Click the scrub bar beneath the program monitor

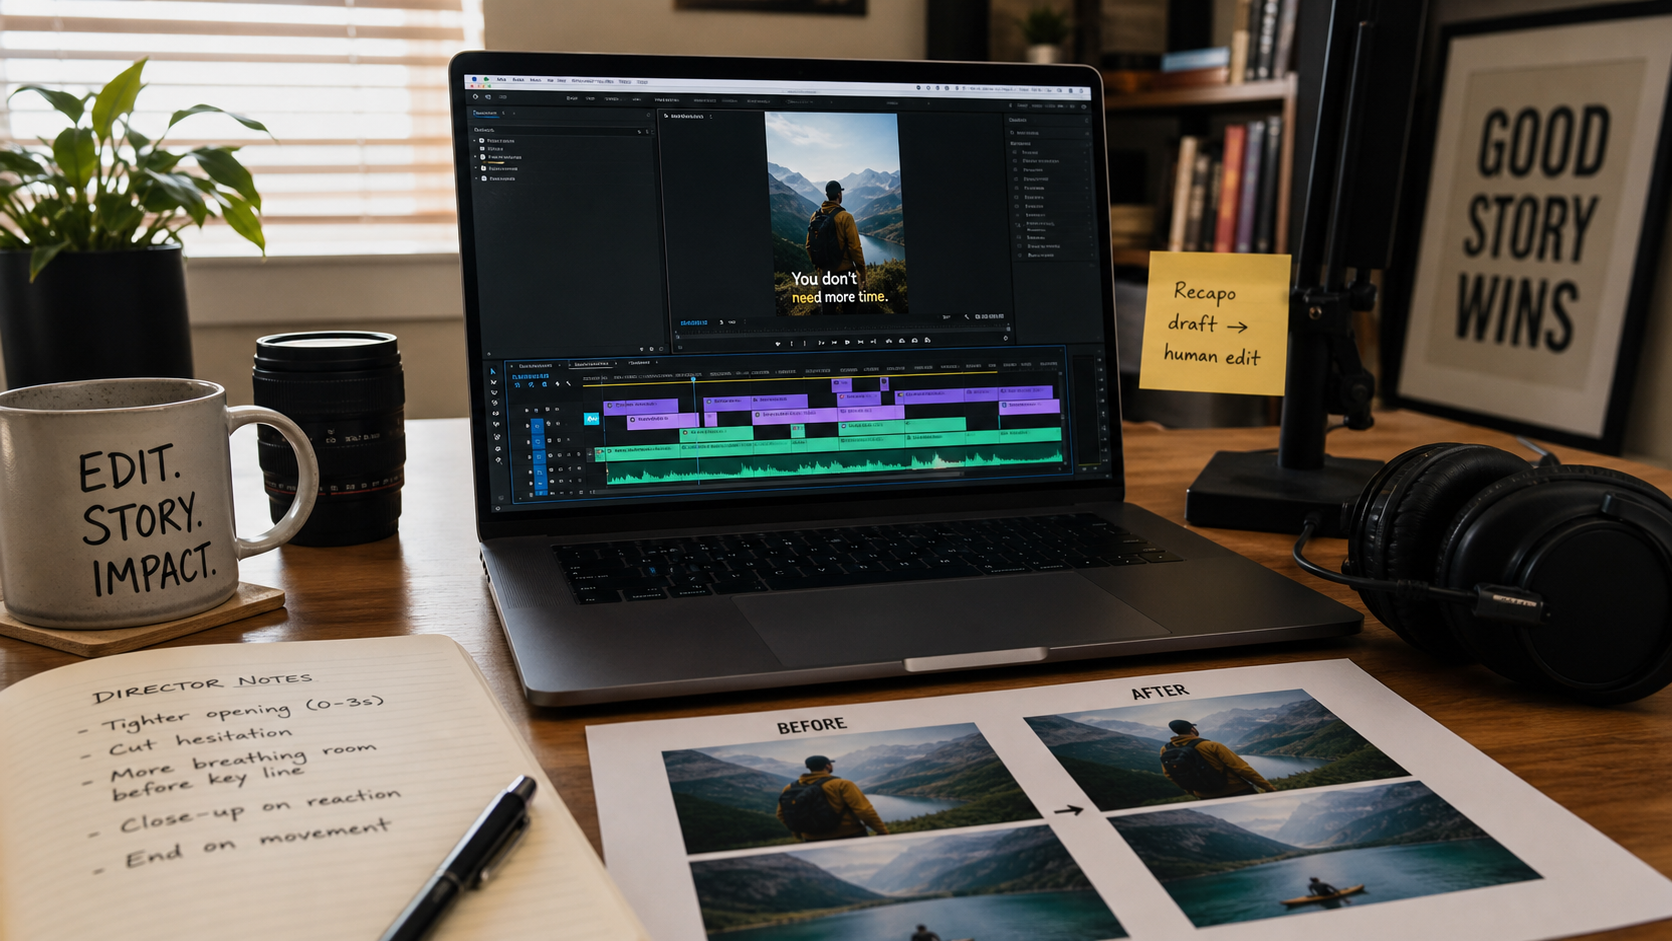click(842, 333)
